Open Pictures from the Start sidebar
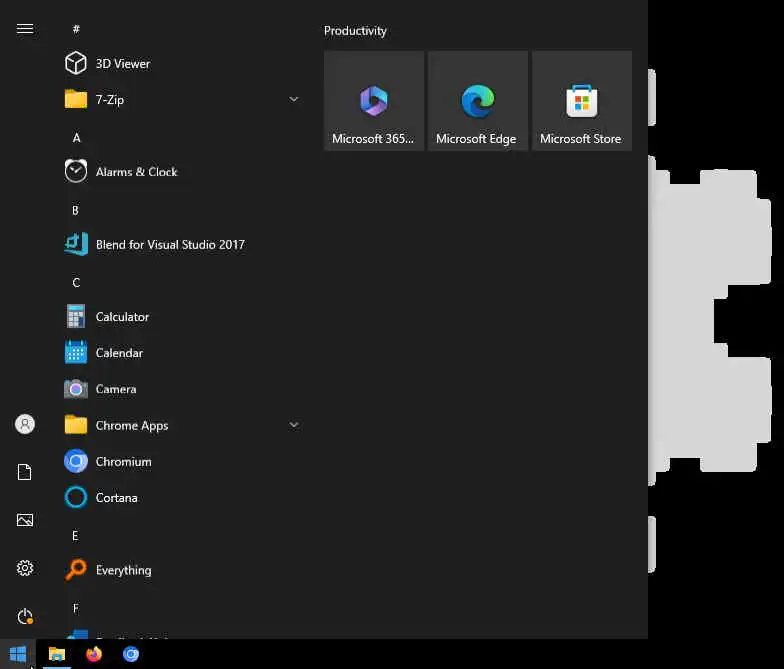 click(x=25, y=520)
